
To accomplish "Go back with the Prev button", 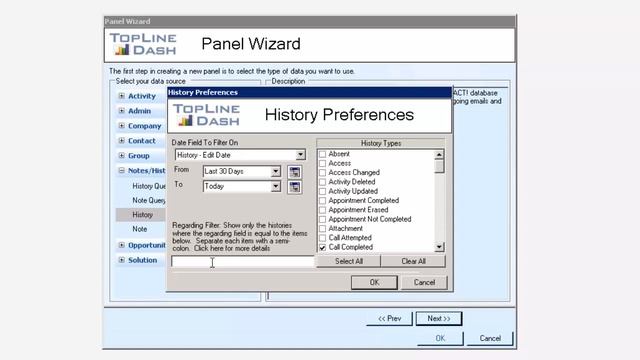I will (x=389, y=318).
